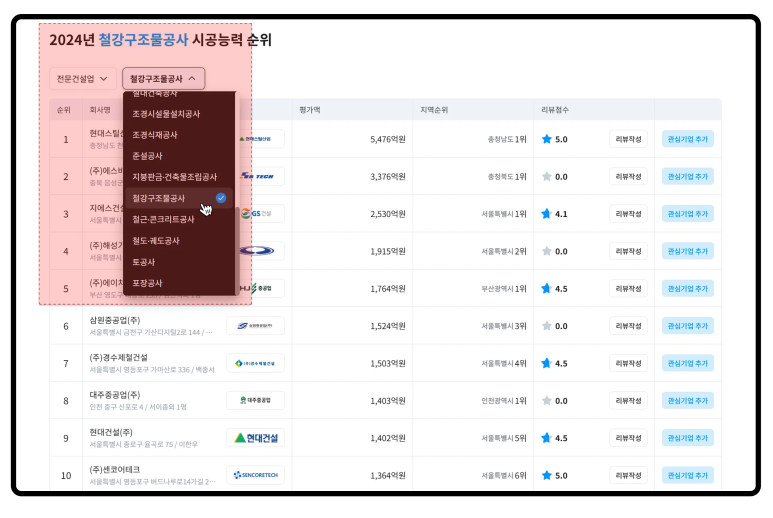Screen dimensions: 773x518
Task: Click 리뷰작성 in the 1,915억원 row
Action: [628, 251]
